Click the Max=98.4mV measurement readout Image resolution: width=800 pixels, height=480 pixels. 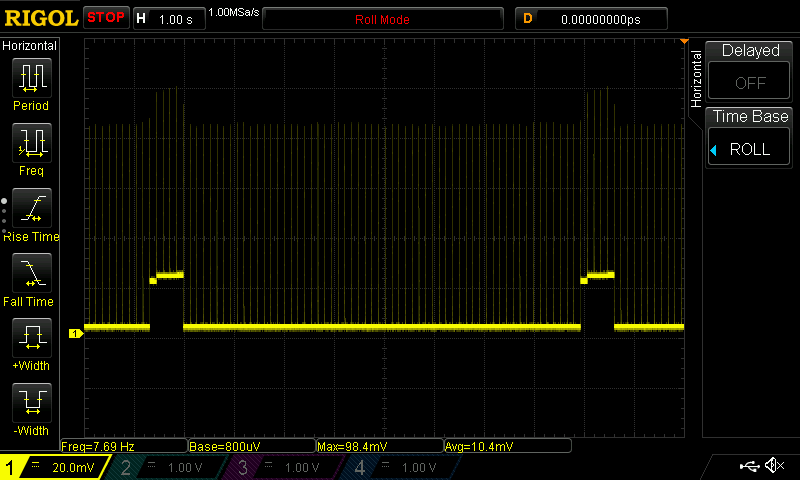click(x=380, y=446)
